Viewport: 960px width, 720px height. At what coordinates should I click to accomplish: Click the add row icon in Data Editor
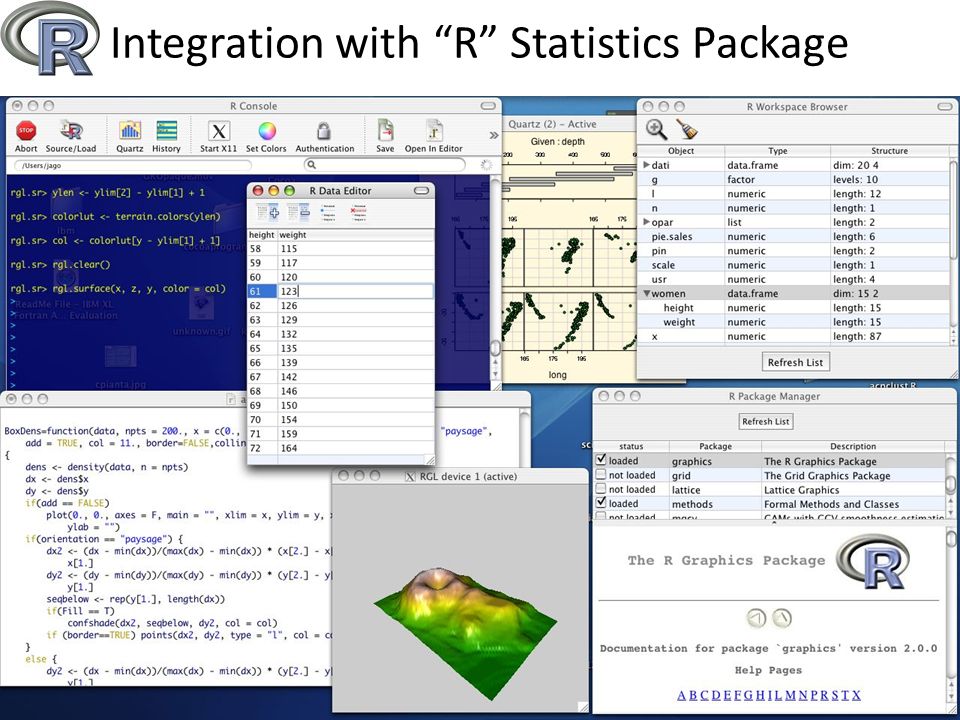[x=328, y=212]
